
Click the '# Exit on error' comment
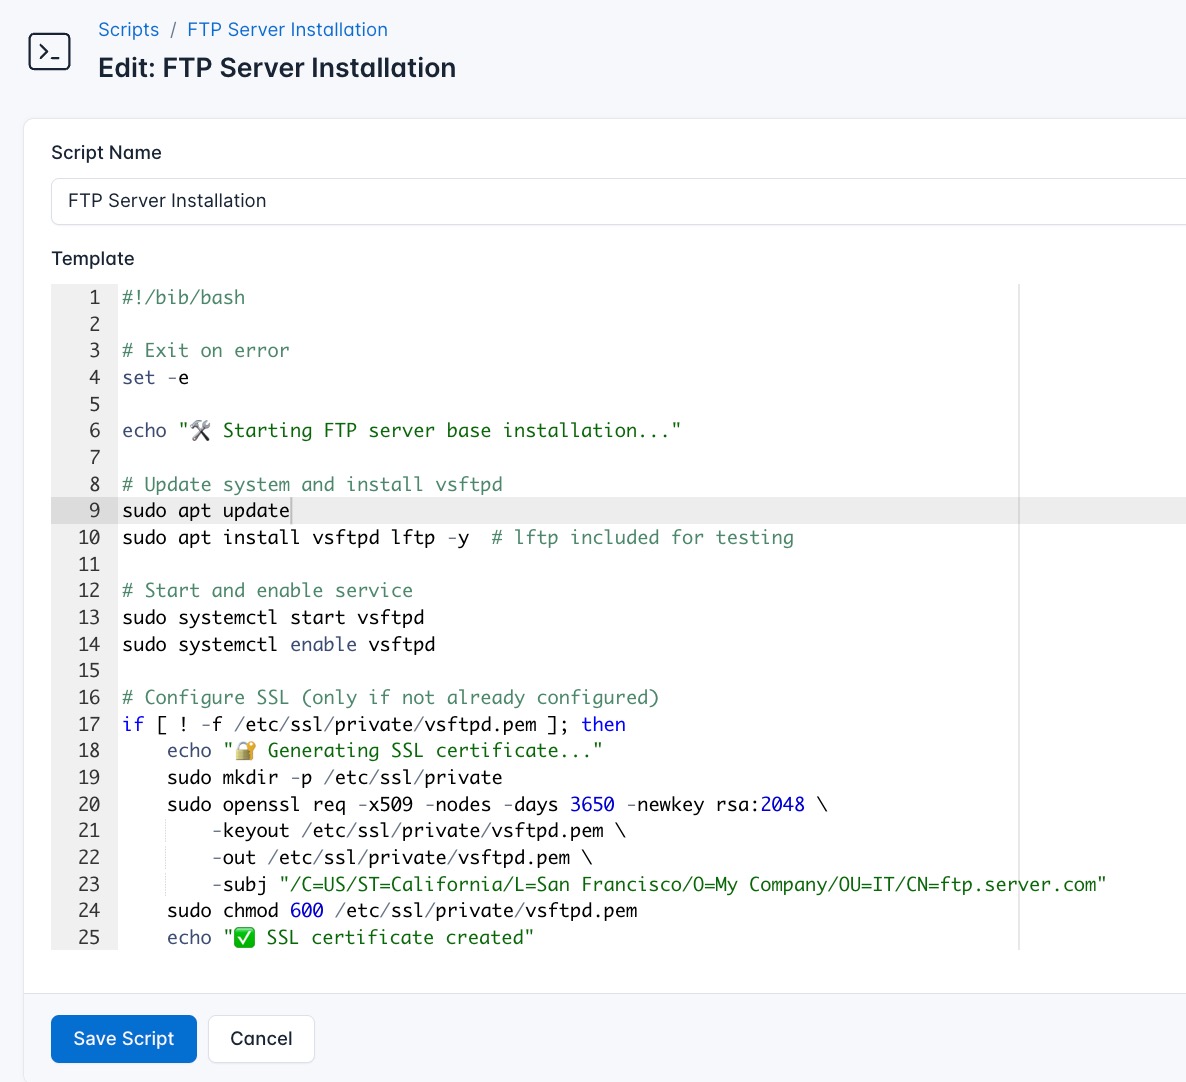pyautogui.click(x=206, y=351)
